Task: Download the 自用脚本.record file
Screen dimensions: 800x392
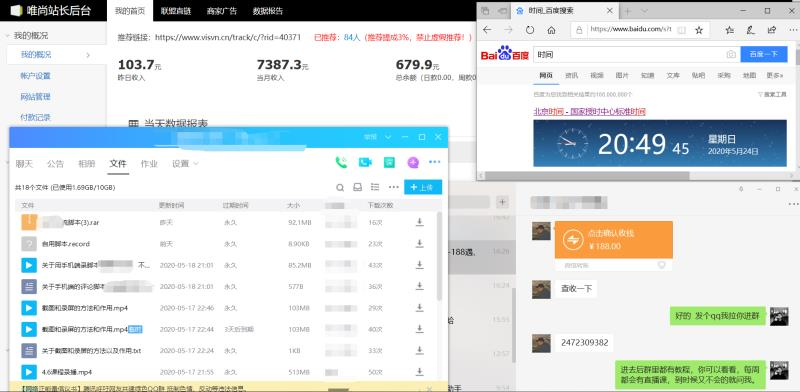Action: pyautogui.click(x=419, y=243)
